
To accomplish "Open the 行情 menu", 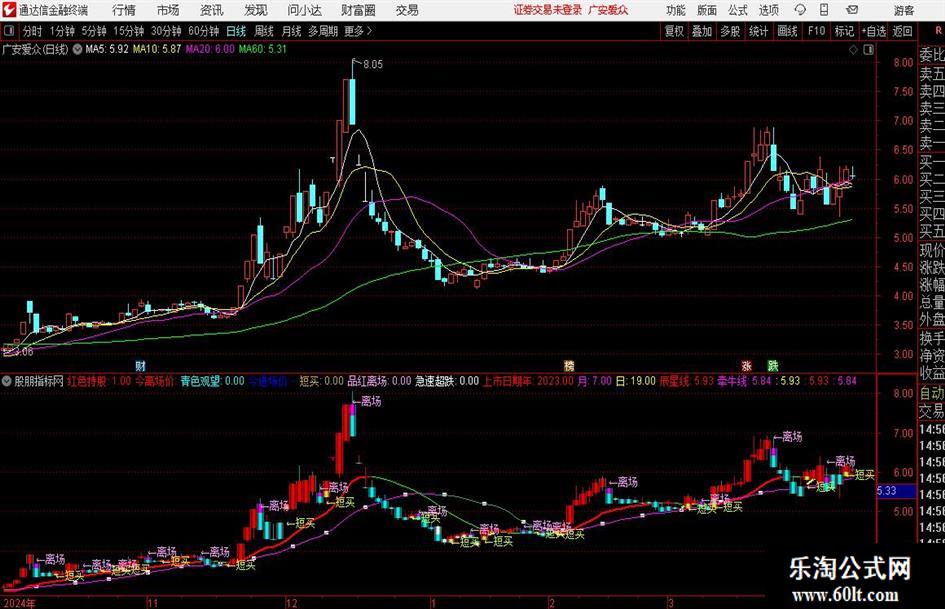I will pyautogui.click(x=124, y=10).
